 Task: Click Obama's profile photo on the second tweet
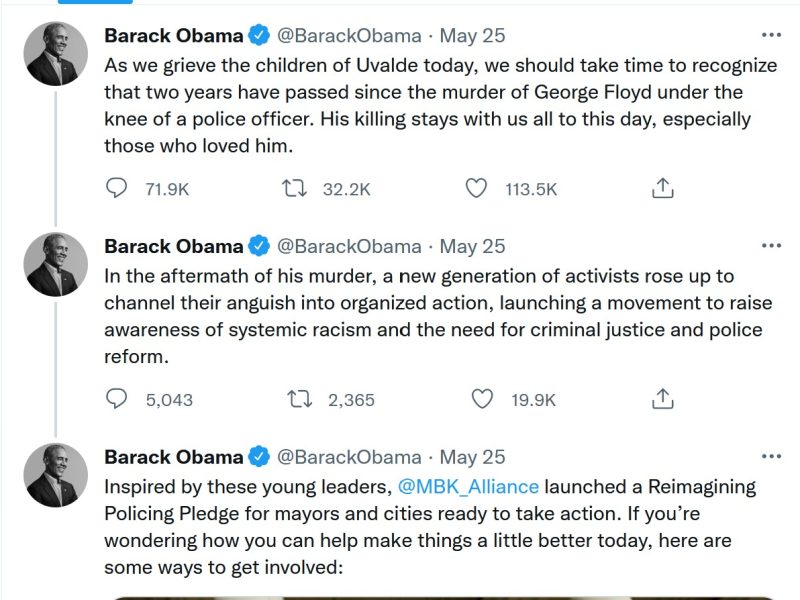(x=56, y=264)
